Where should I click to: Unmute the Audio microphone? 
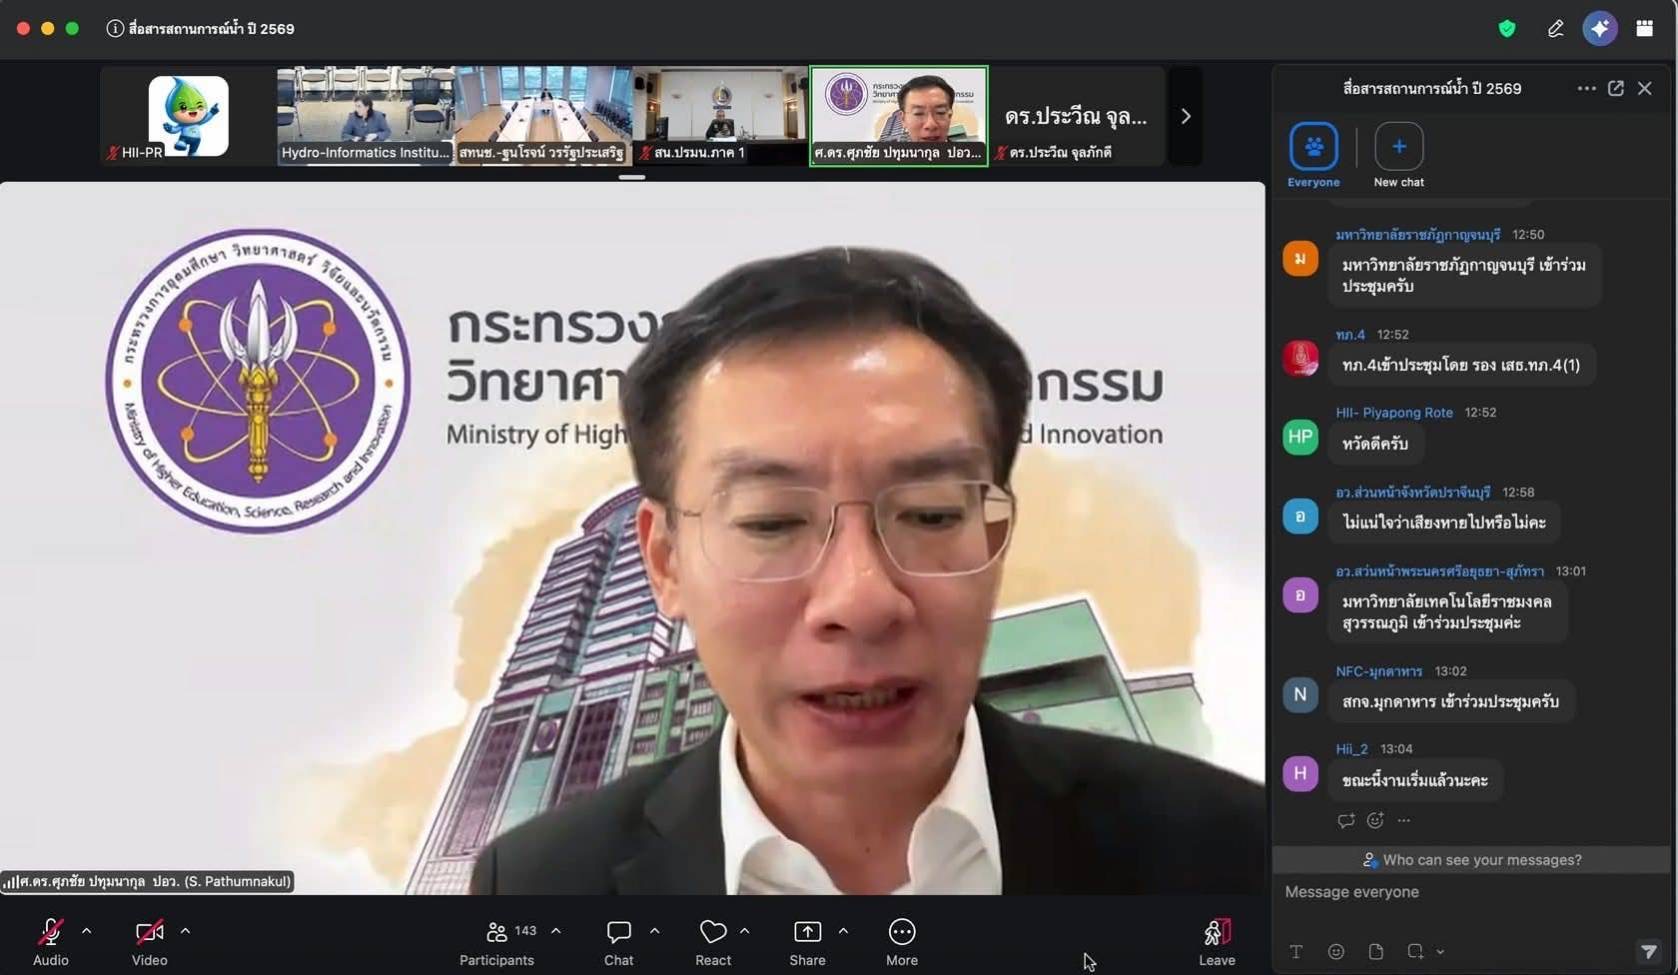pyautogui.click(x=50, y=942)
